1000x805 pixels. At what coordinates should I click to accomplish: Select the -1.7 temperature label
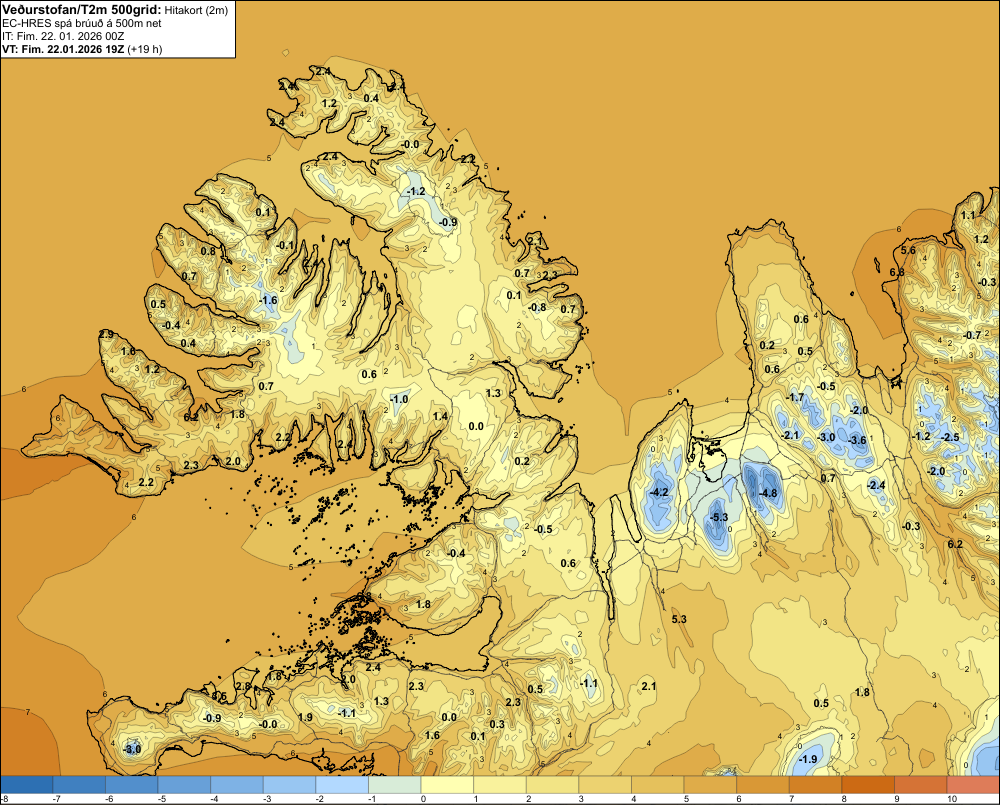tap(795, 397)
